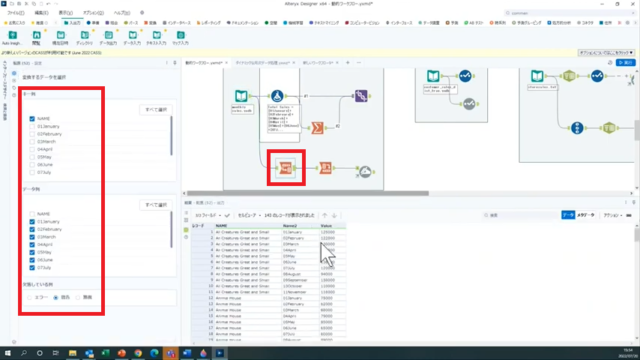Pick the データ入力 input data tool

[132, 38]
